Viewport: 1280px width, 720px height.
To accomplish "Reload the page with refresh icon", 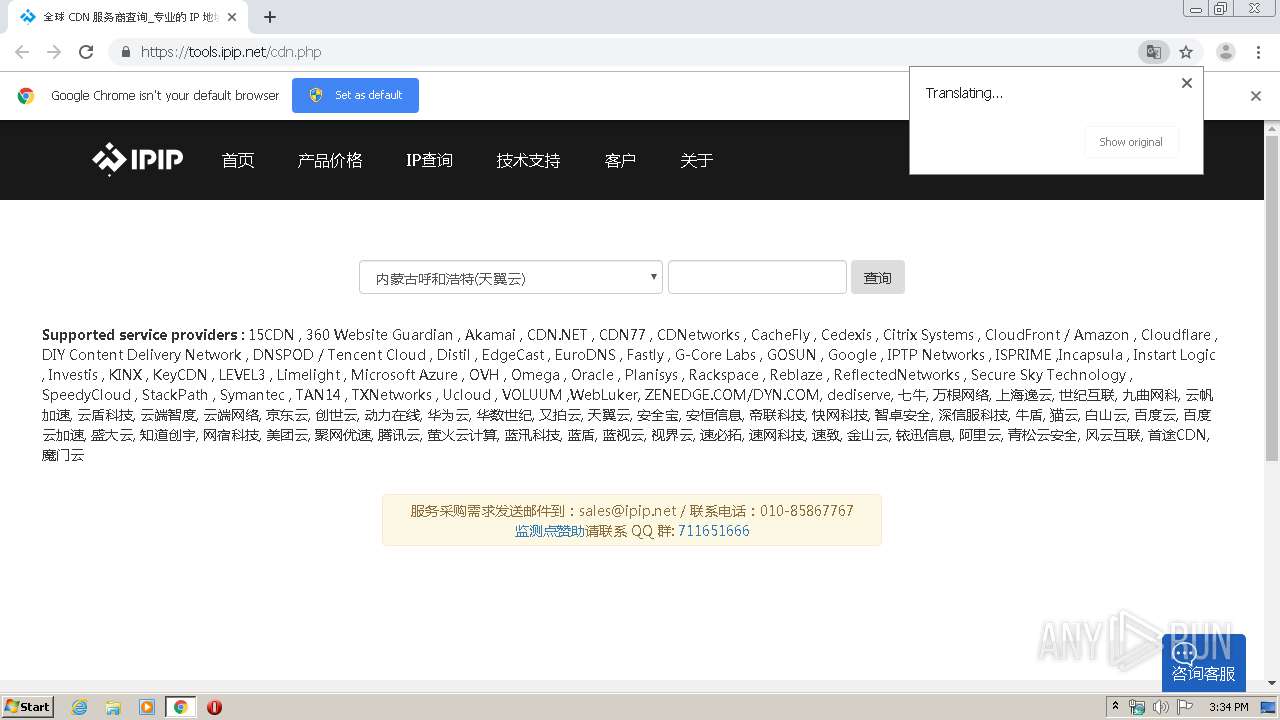I will click(86, 52).
